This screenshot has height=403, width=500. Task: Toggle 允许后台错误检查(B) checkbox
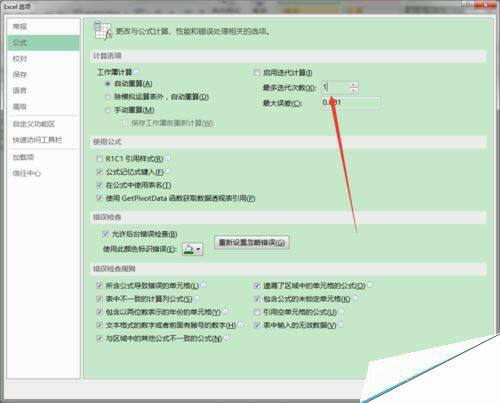(106, 234)
